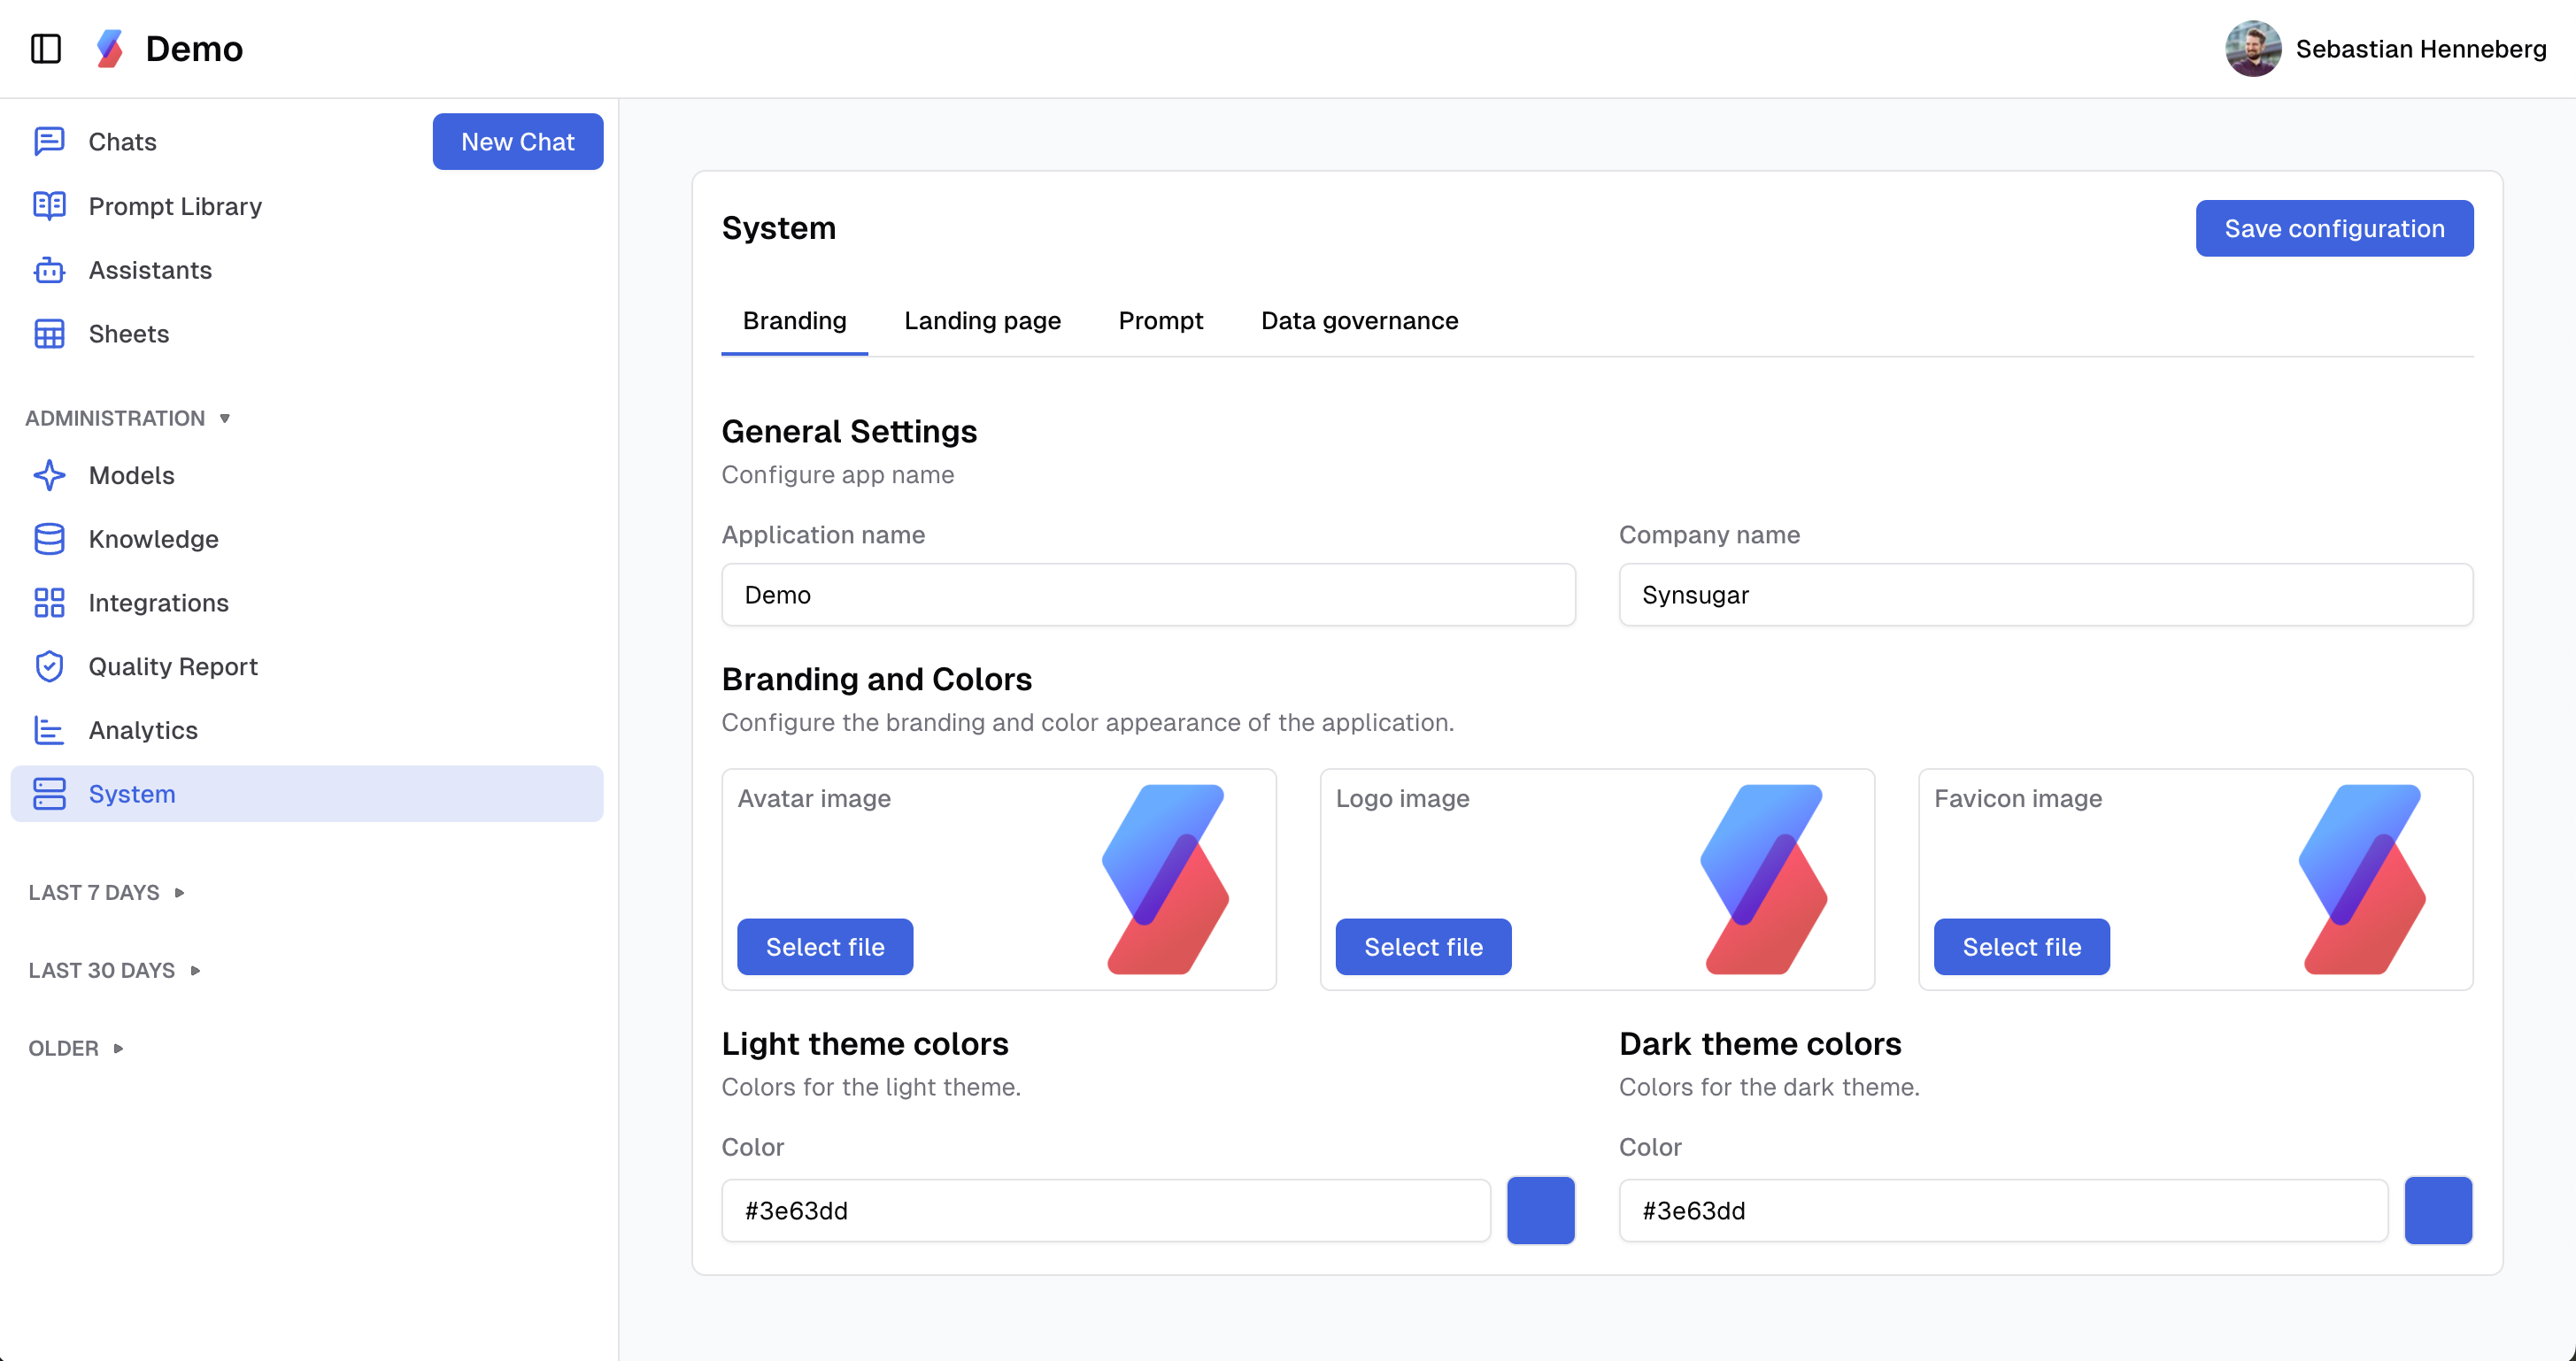Click the Save configuration button

click(x=2335, y=228)
